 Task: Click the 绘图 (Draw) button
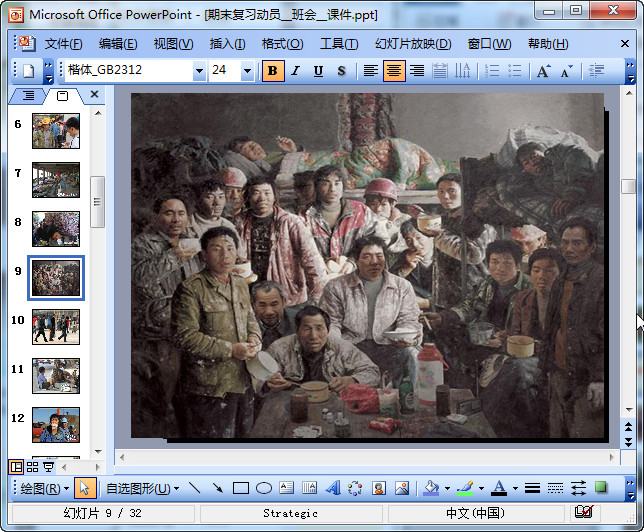45,488
